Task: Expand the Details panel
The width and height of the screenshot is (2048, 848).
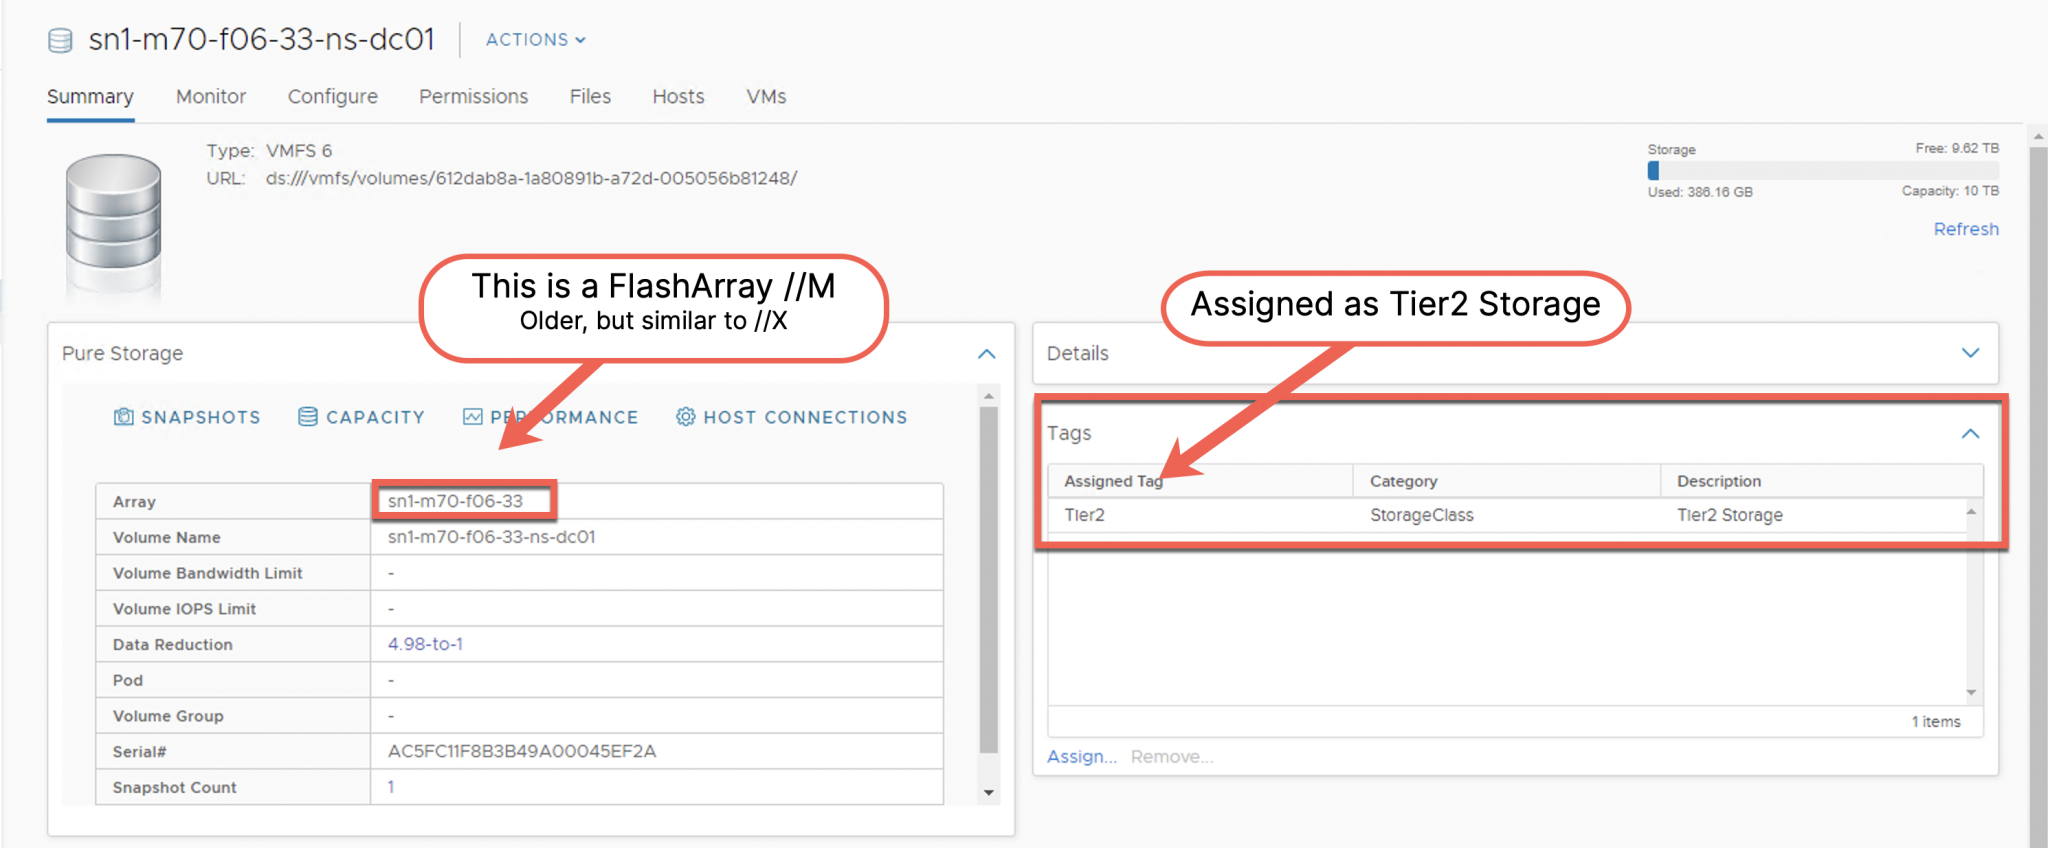Action: [1969, 353]
